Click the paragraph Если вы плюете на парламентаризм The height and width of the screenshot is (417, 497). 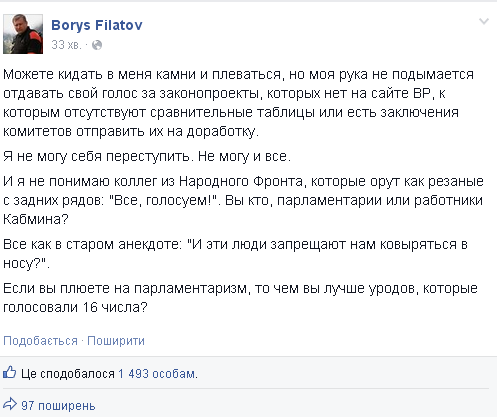pyautogui.click(x=240, y=298)
